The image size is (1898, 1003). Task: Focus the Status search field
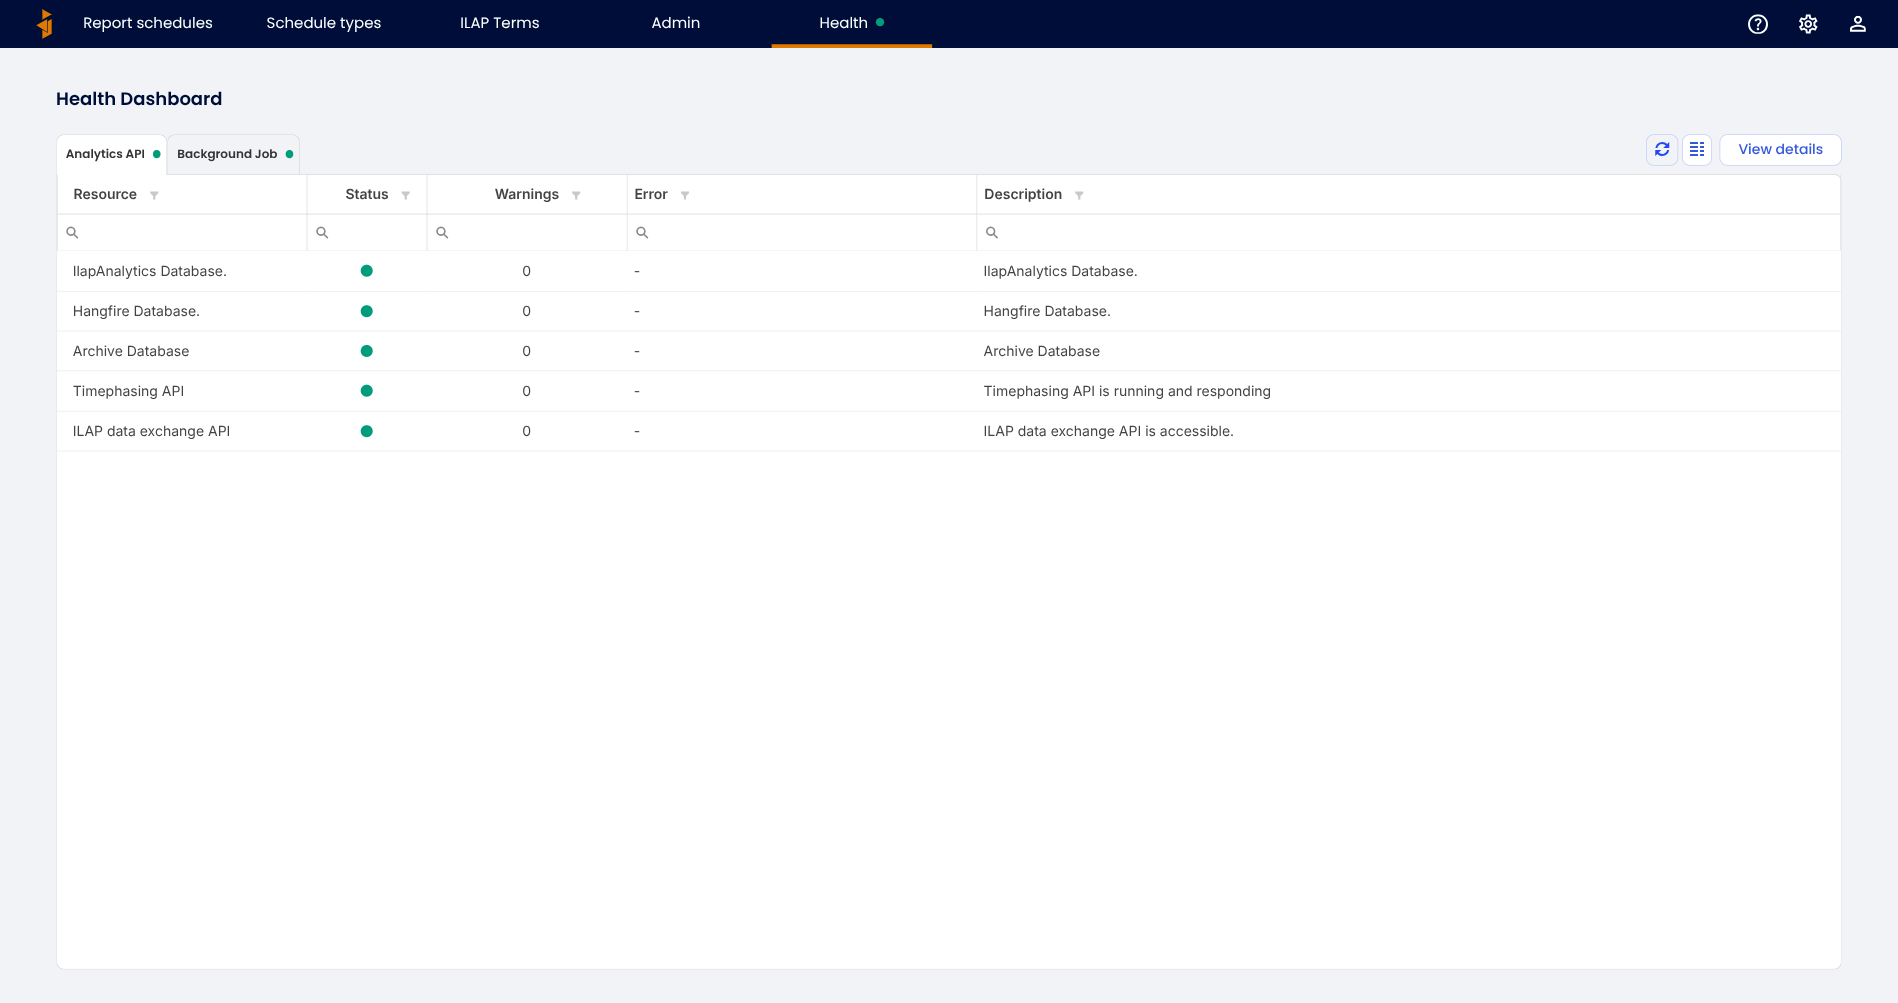pos(367,232)
